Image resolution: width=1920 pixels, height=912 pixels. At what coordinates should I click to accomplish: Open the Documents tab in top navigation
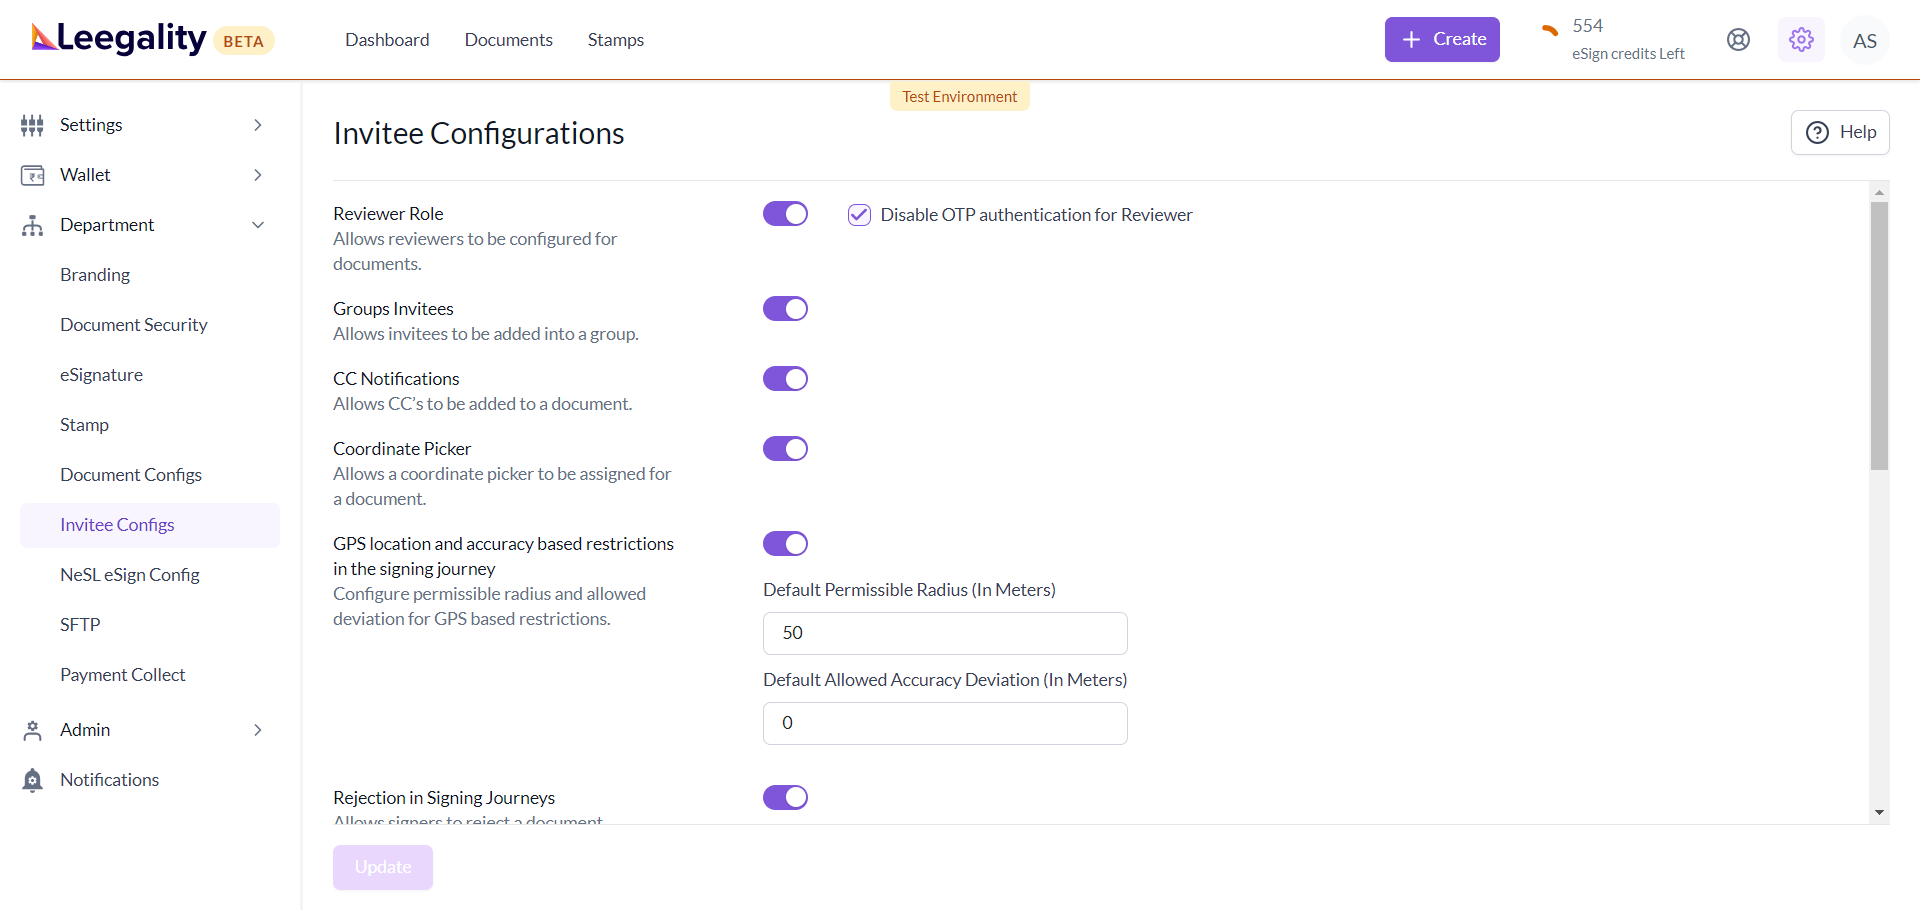[508, 40]
